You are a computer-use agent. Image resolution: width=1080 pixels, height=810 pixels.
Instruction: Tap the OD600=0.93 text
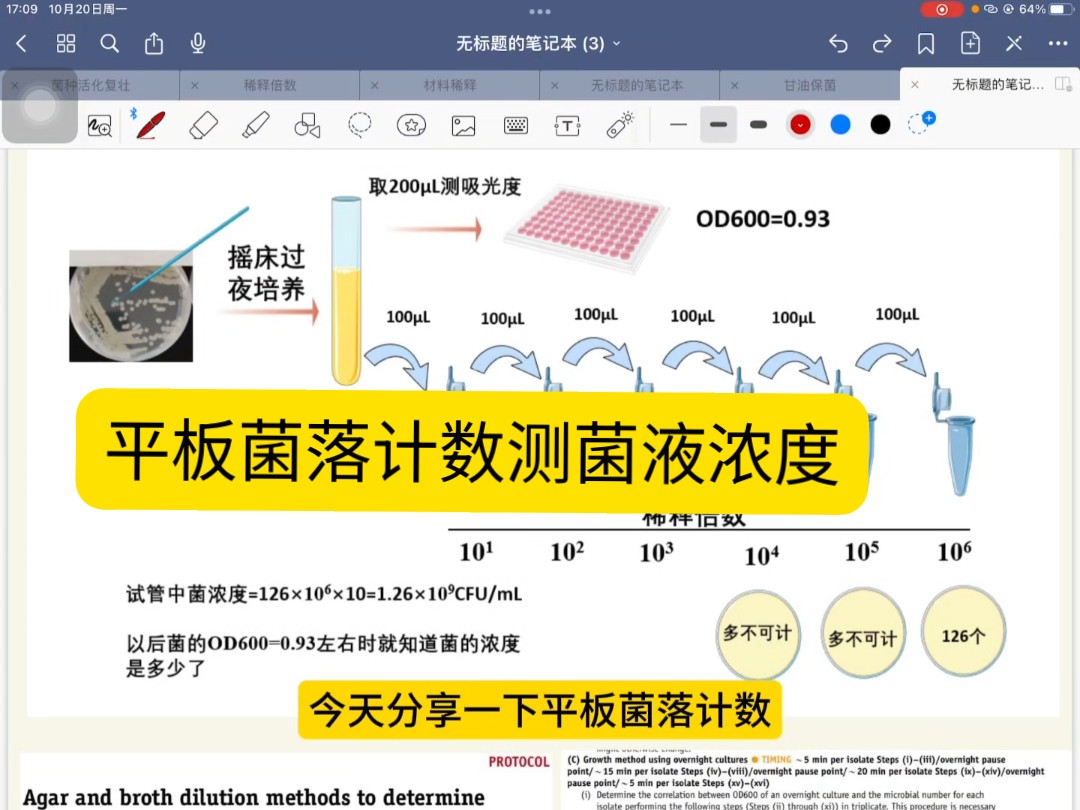(x=763, y=219)
